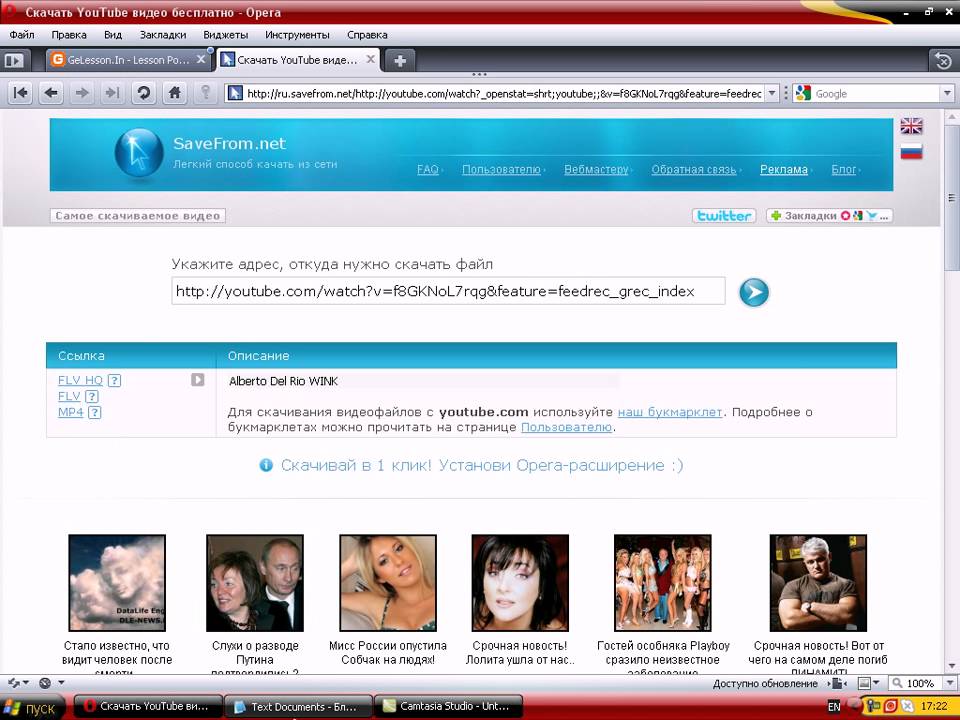Open the Справка menu
Viewport: 960px width, 720px height.
click(367, 35)
